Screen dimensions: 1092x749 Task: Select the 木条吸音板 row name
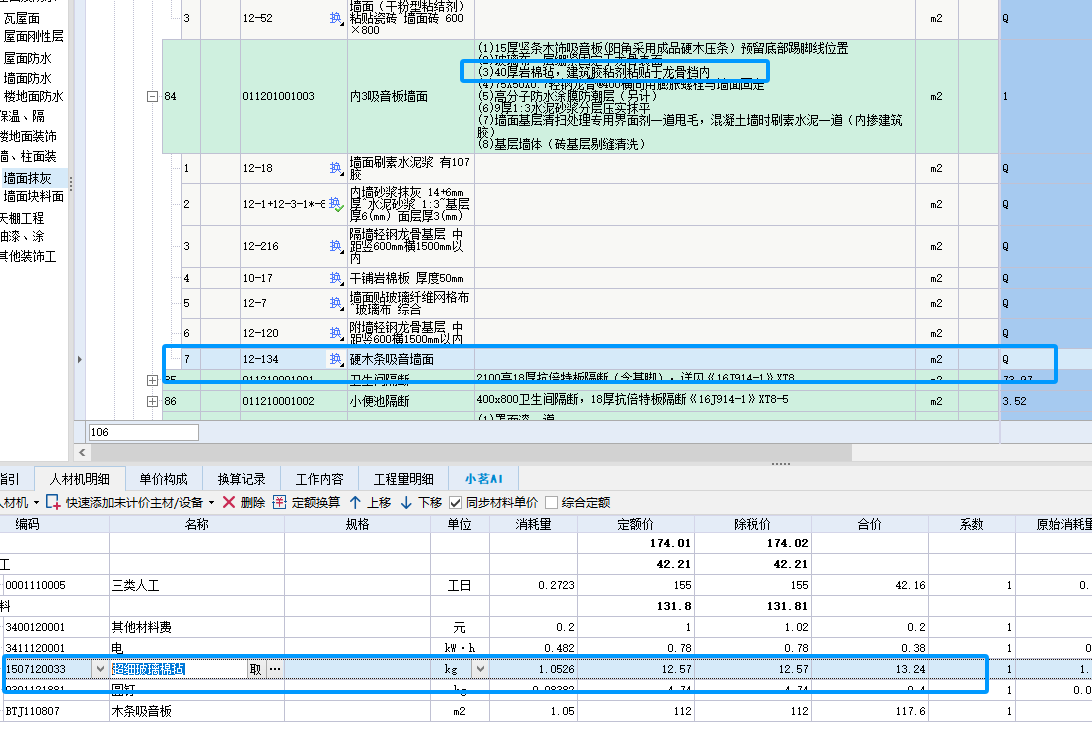141,711
